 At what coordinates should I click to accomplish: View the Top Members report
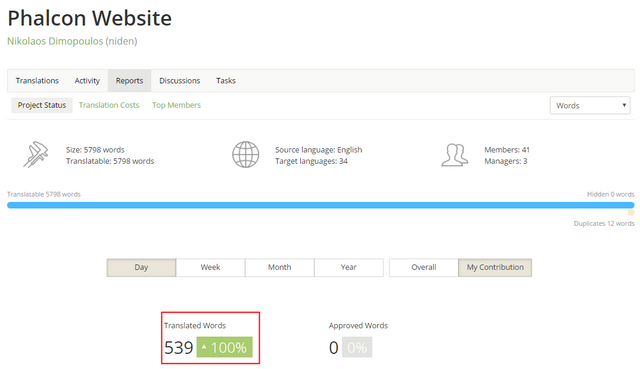(176, 105)
